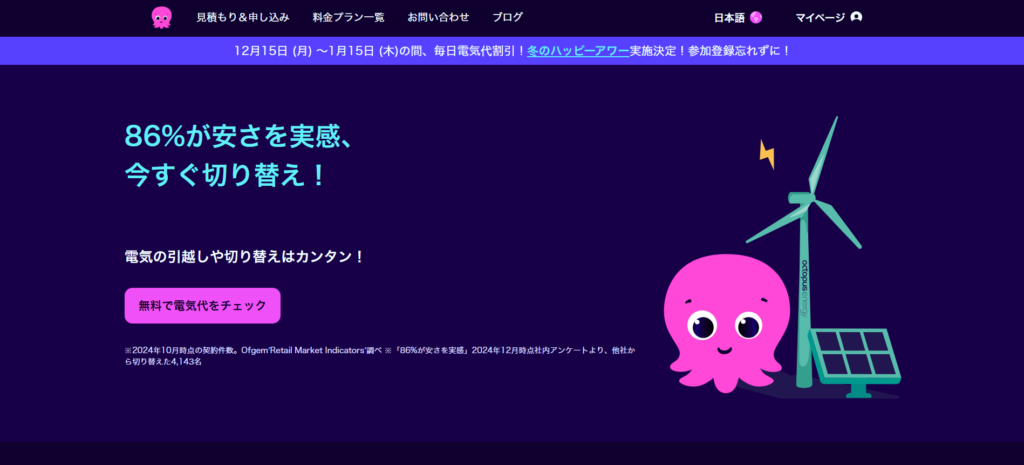
Task: Click the 86%が安さを実感 headline
Action: click(238, 136)
